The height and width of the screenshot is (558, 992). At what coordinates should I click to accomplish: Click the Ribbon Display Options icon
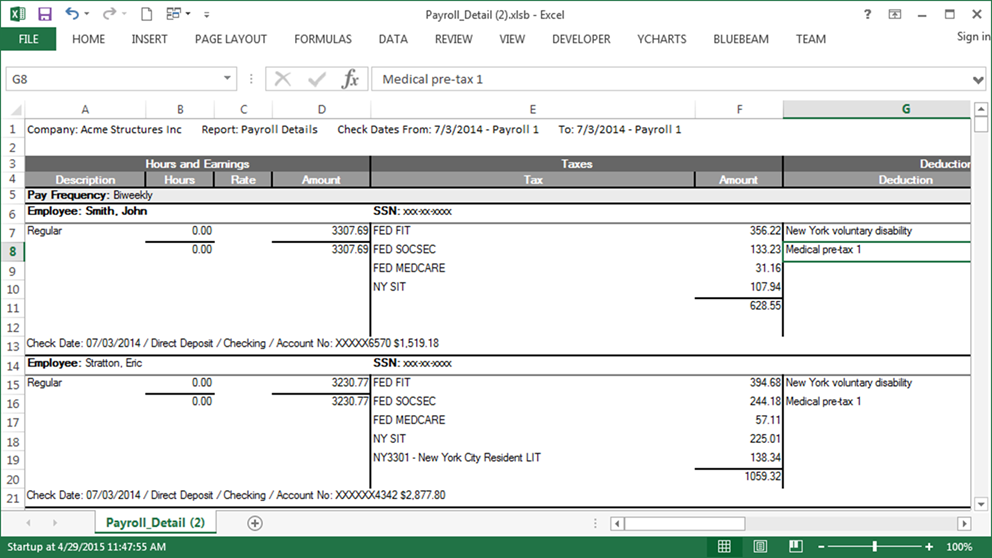click(895, 14)
